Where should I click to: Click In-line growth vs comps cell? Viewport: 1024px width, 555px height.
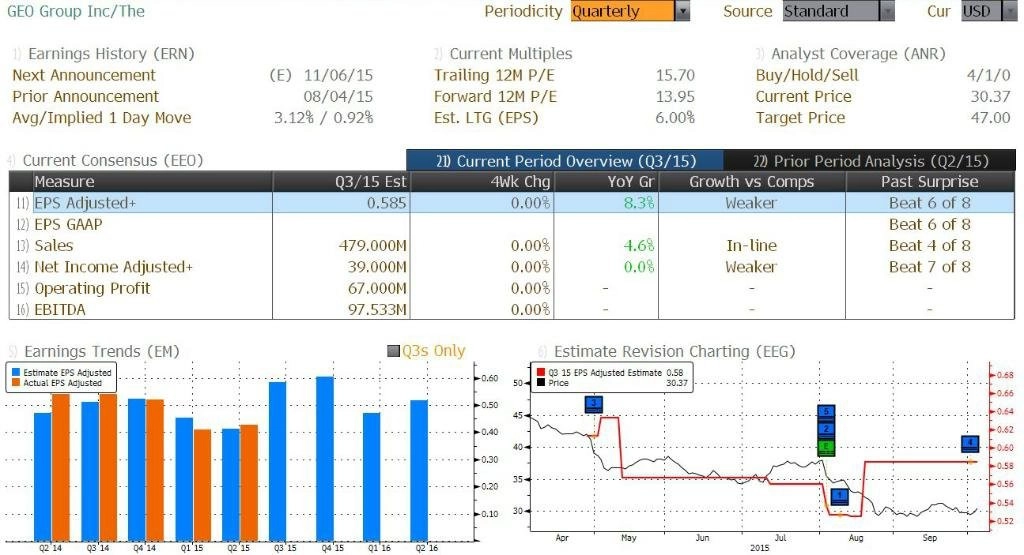[752, 246]
